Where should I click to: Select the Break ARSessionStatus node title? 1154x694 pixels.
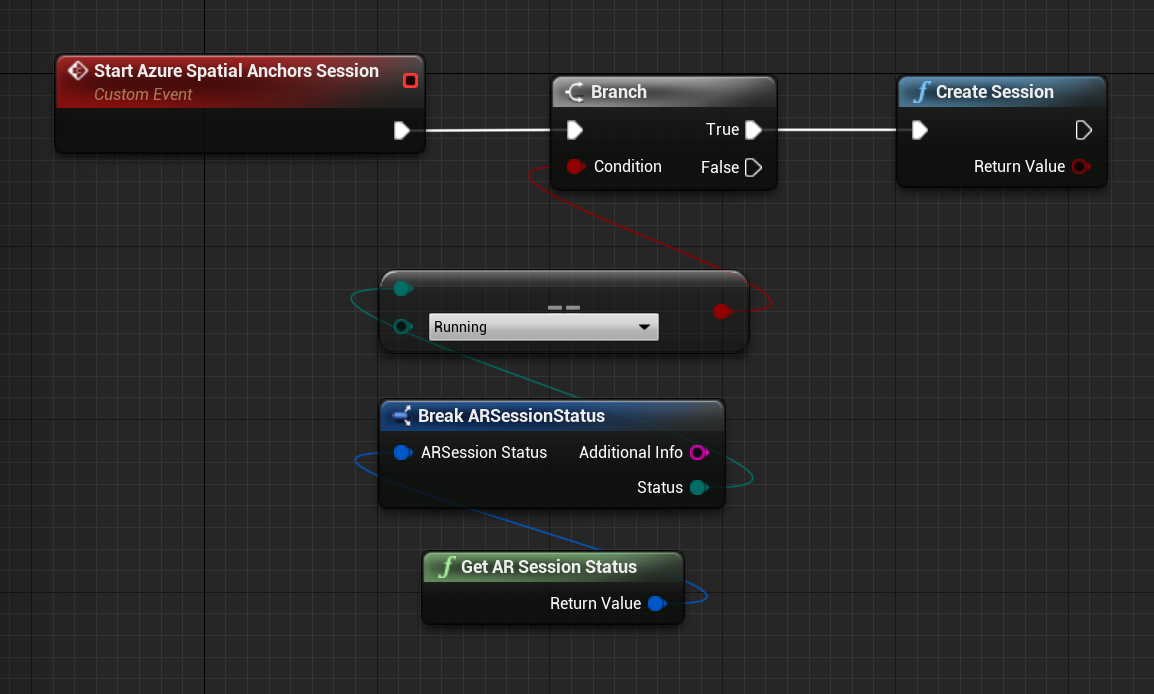point(511,416)
